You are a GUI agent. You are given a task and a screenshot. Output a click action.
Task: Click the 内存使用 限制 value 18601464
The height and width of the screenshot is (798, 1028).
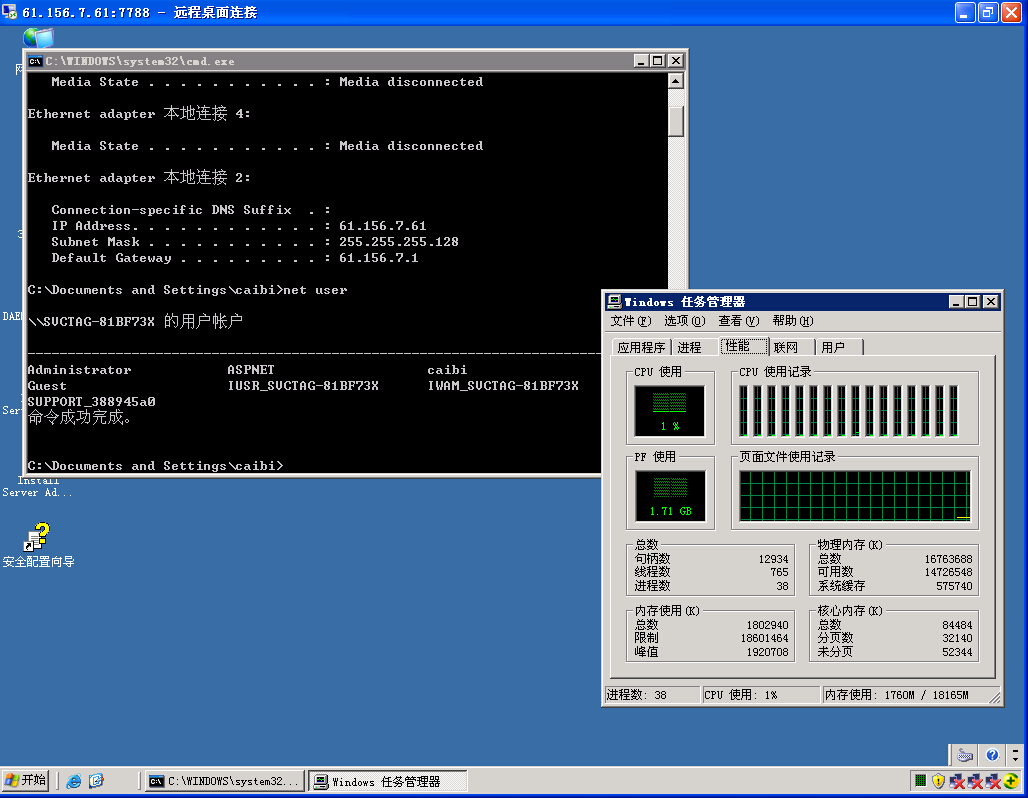point(764,638)
